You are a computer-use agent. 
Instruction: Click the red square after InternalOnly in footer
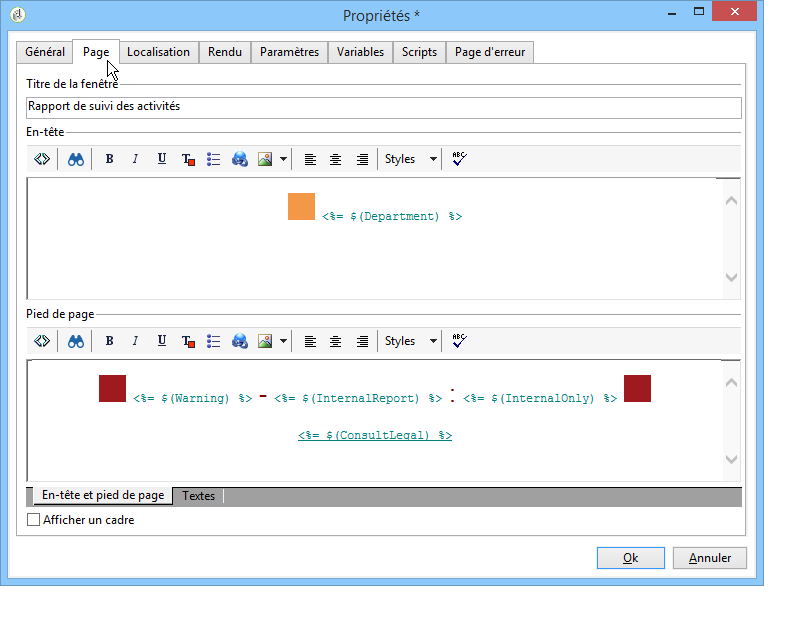coord(637,388)
